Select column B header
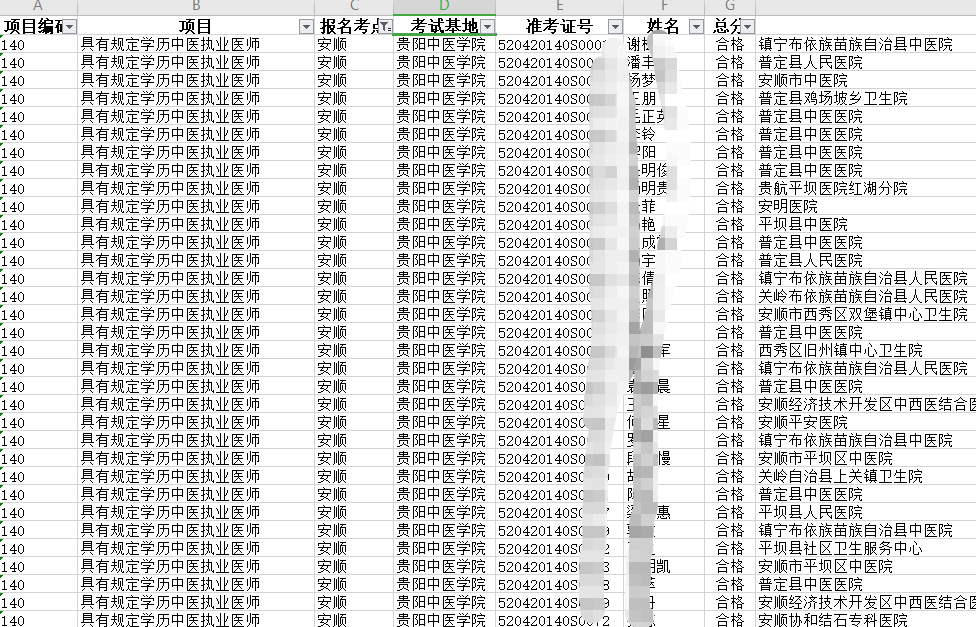The height and width of the screenshot is (627, 976). (x=196, y=7)
